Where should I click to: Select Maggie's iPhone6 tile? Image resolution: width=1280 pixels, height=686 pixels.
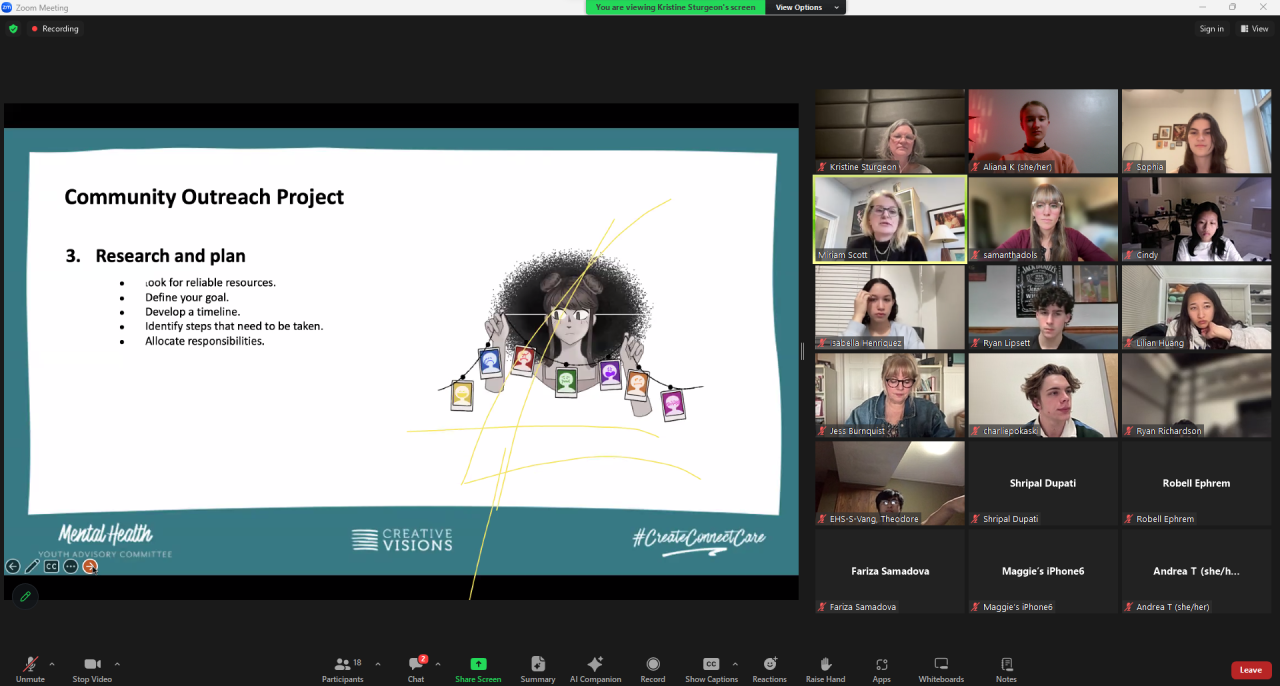click(1043, 571)
